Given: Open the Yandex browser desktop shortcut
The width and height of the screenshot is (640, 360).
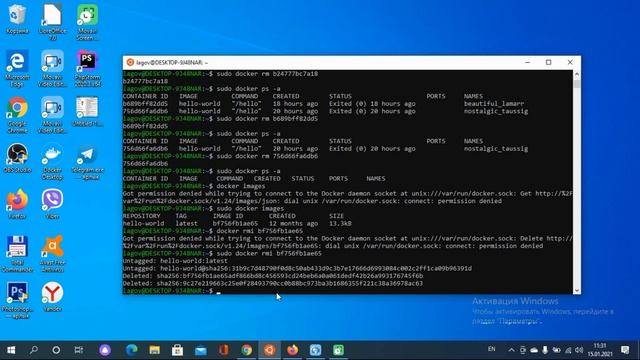Looking at the screenshot, I should 52,297.
